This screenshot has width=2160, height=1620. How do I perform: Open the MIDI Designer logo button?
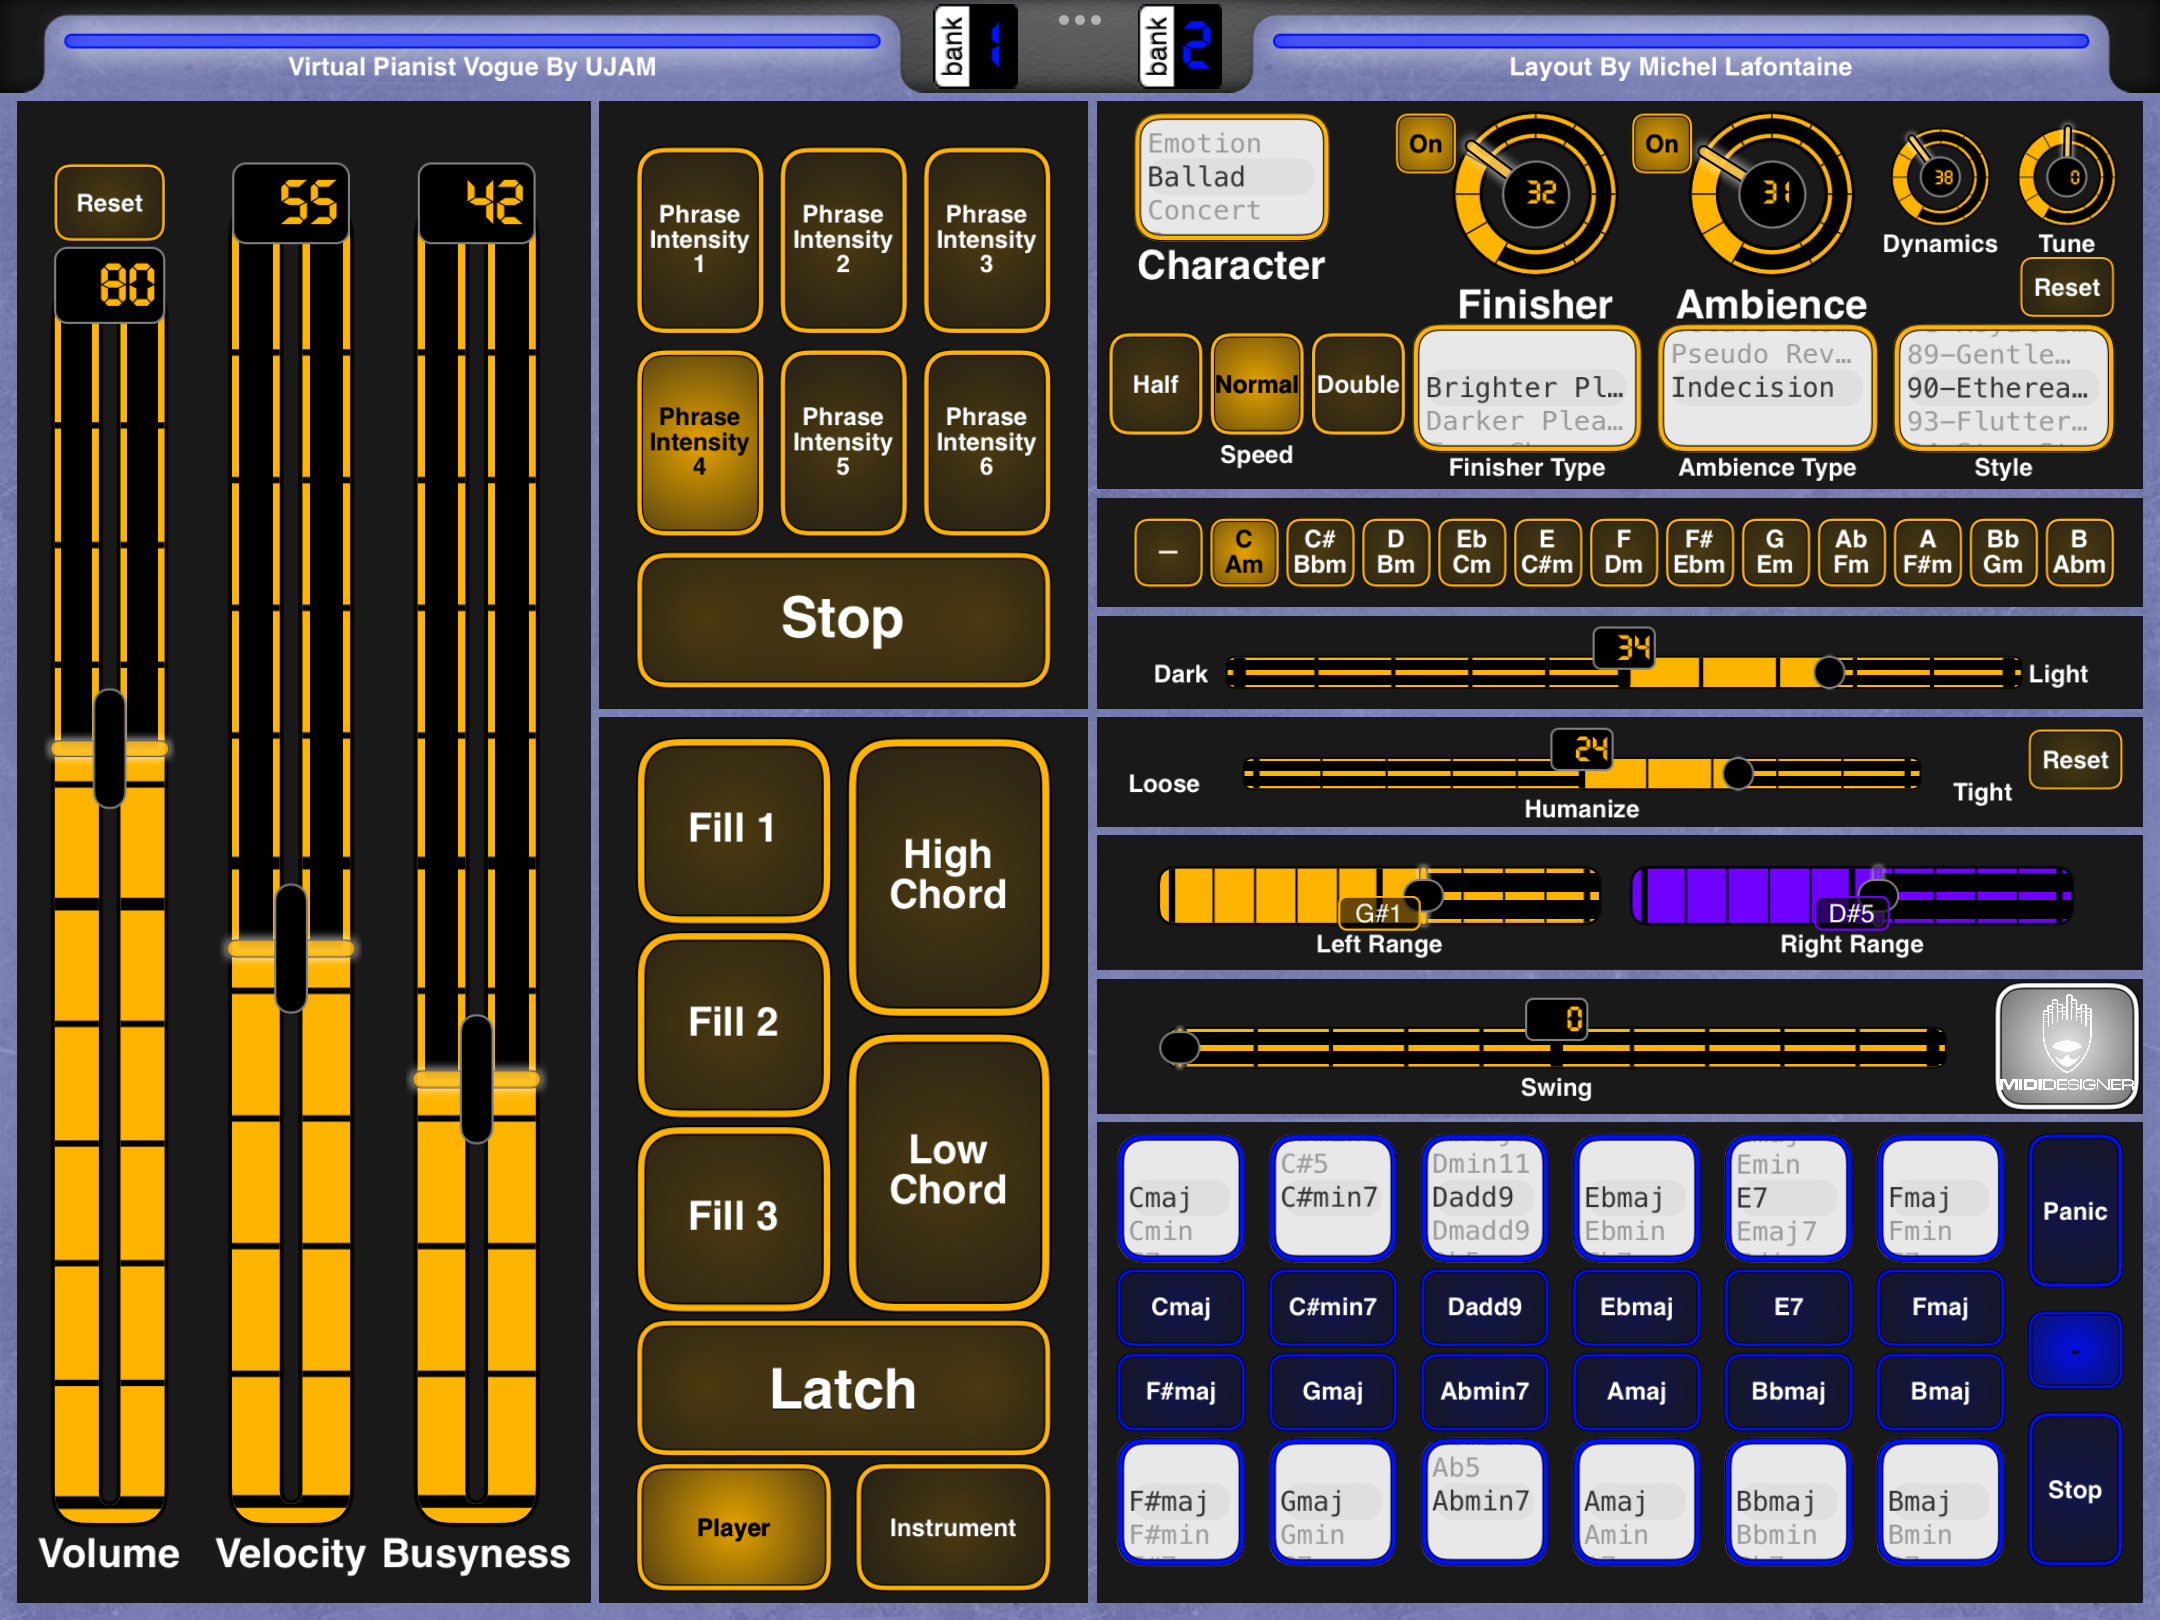click(2066, 1046)
